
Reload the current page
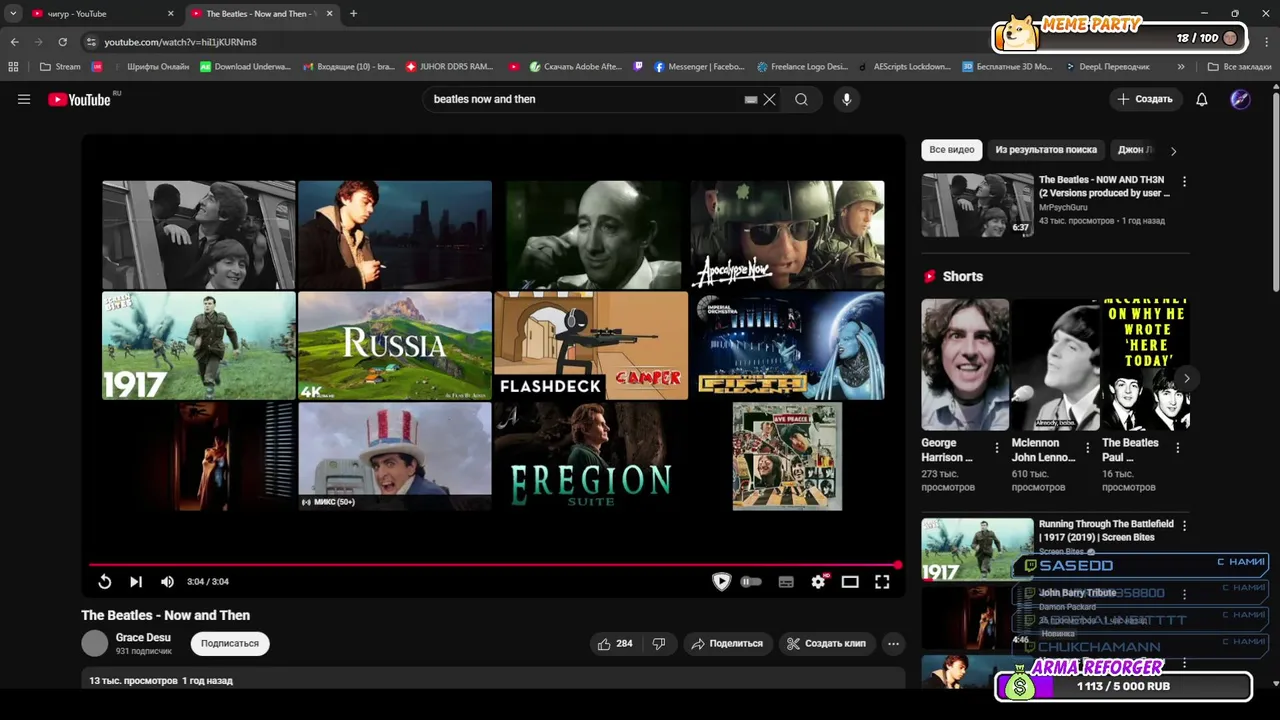[x=62, y=42]
